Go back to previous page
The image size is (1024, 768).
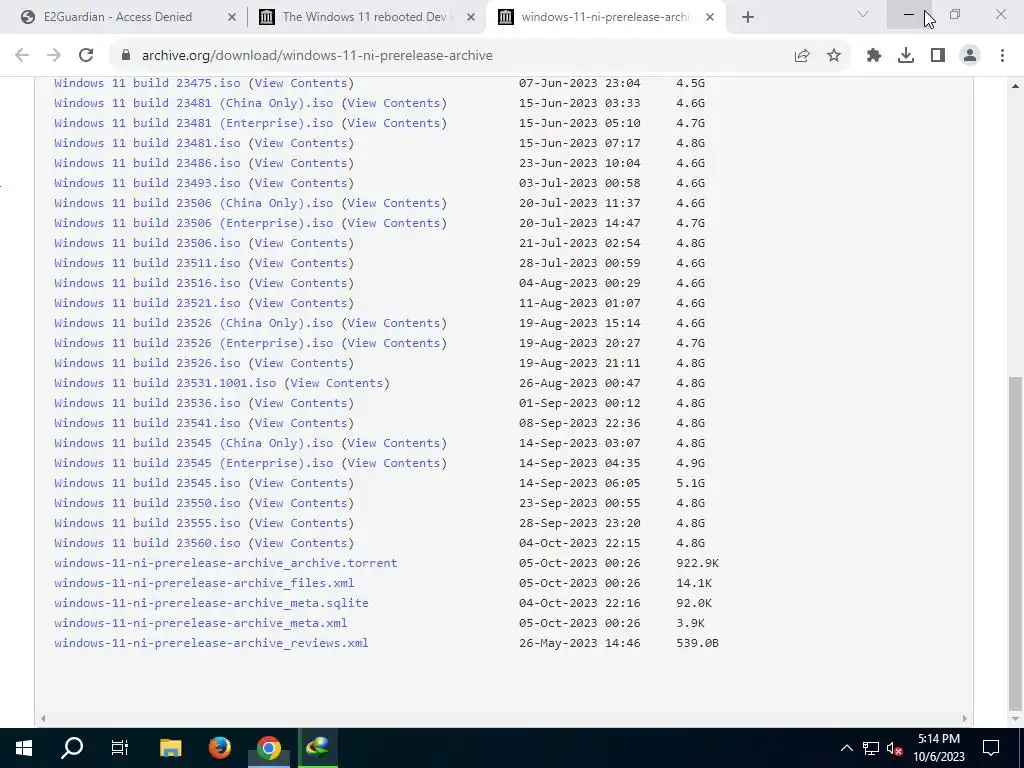(22, 56)
